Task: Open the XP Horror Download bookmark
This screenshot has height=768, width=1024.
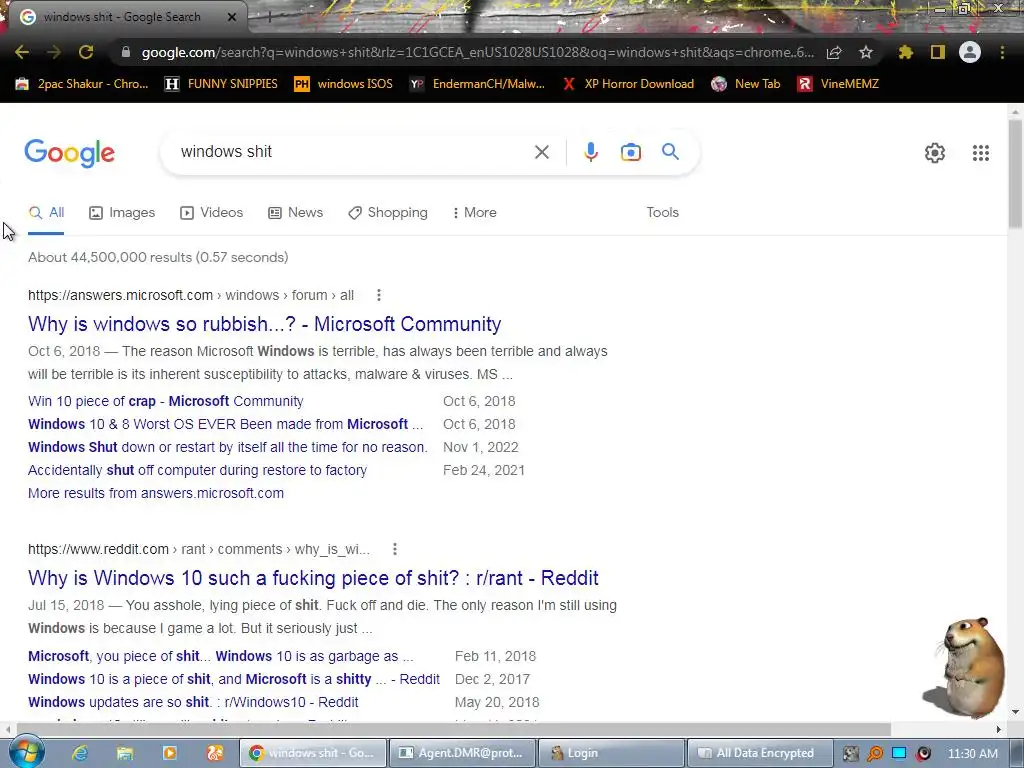Action: coord(628,84)
